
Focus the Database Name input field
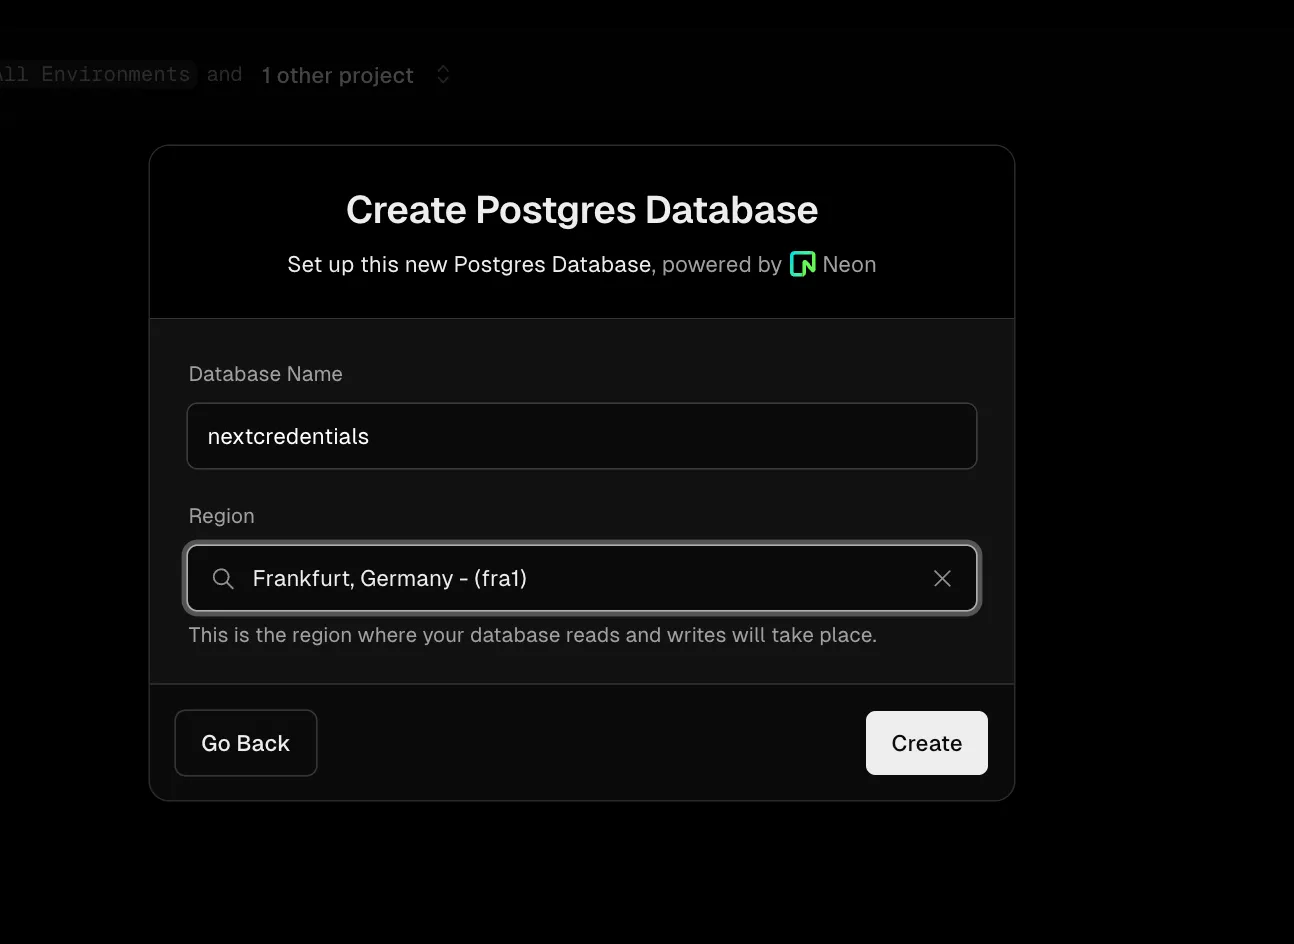tap(581, 436)
